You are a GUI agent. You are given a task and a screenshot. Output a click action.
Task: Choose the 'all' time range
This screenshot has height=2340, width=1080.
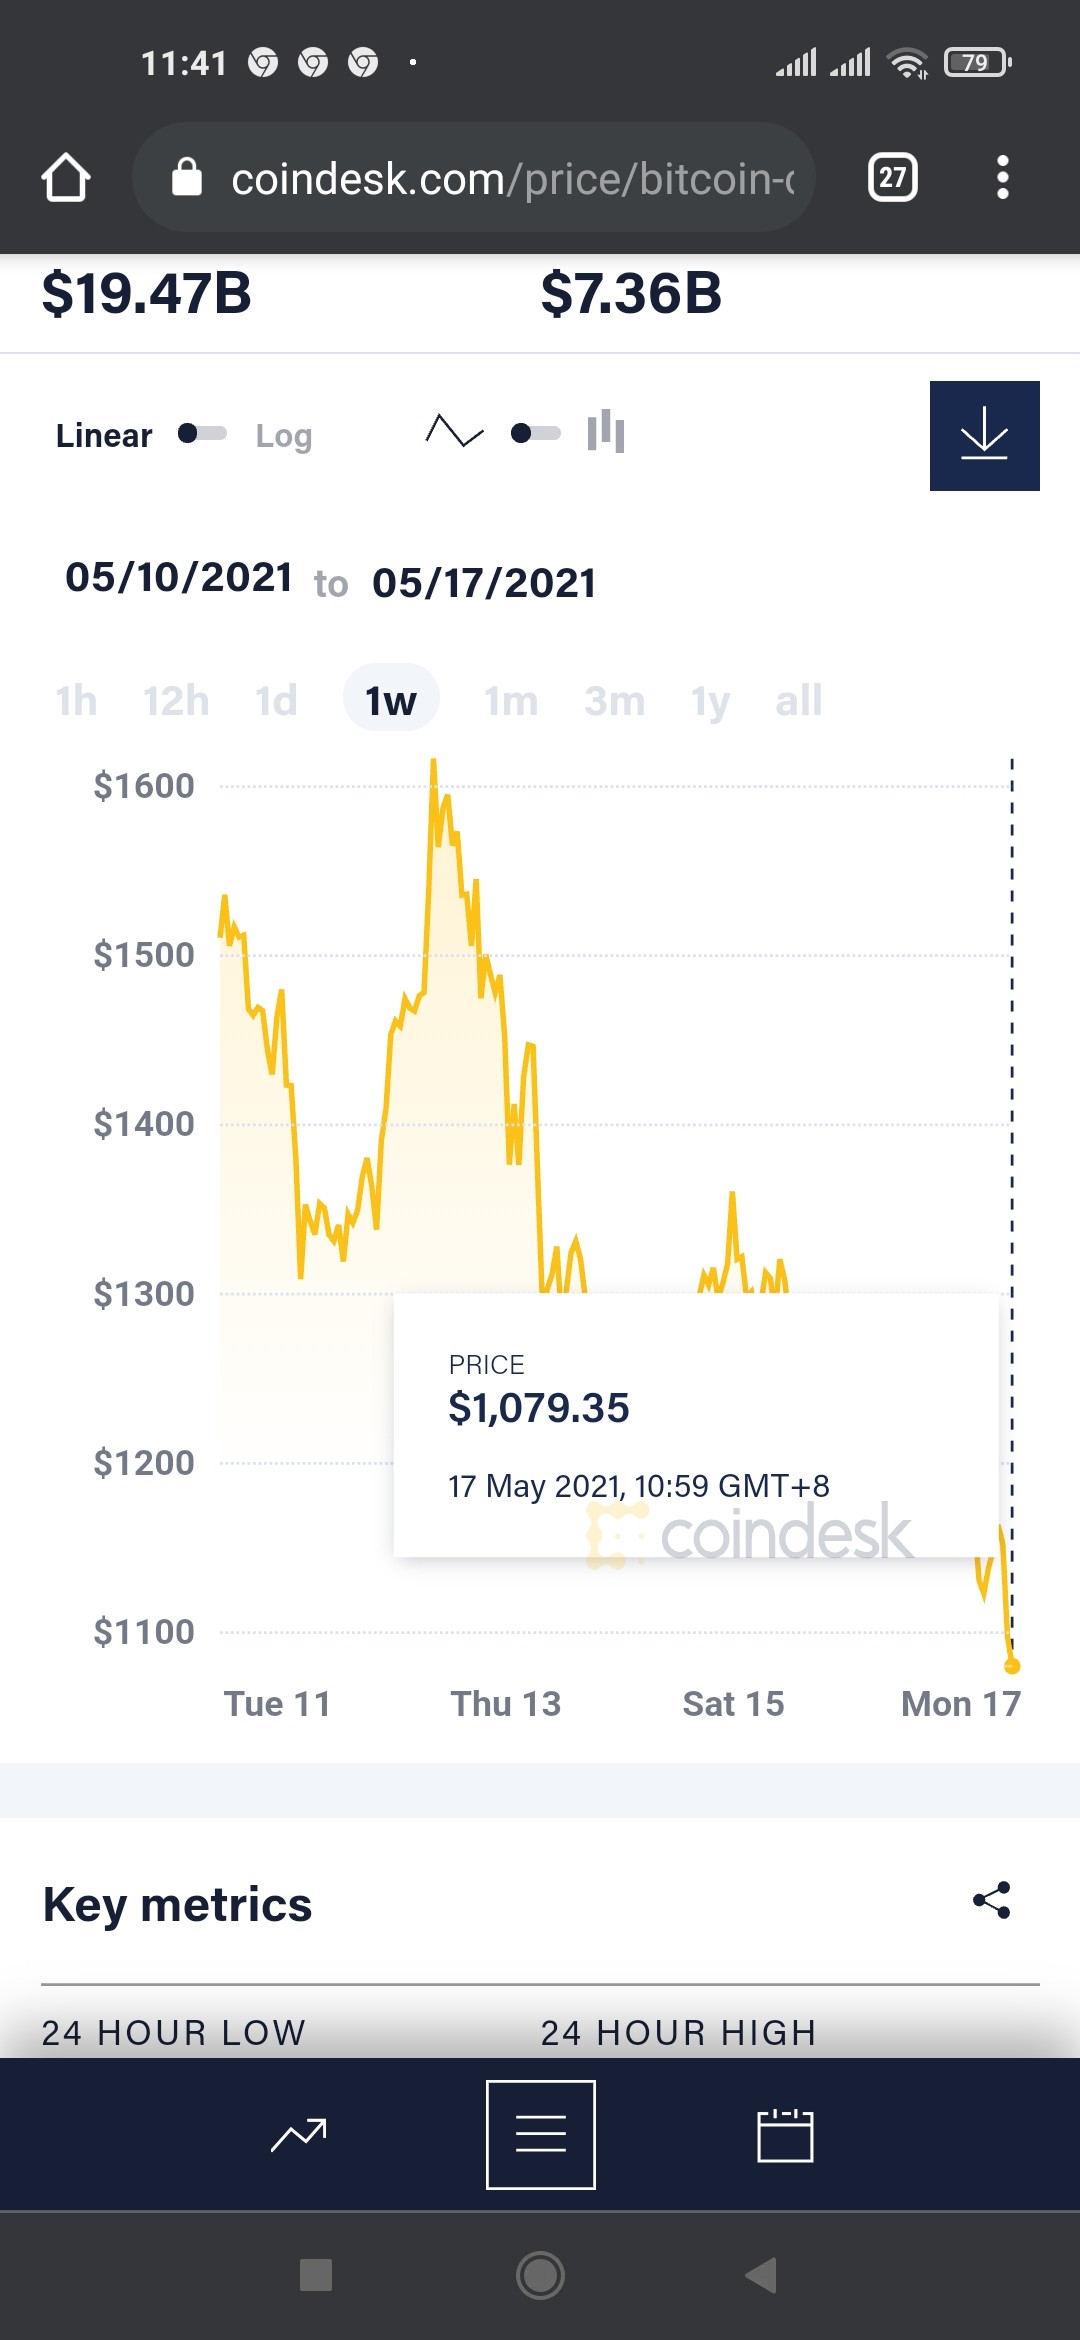click(x=798, y=701)
